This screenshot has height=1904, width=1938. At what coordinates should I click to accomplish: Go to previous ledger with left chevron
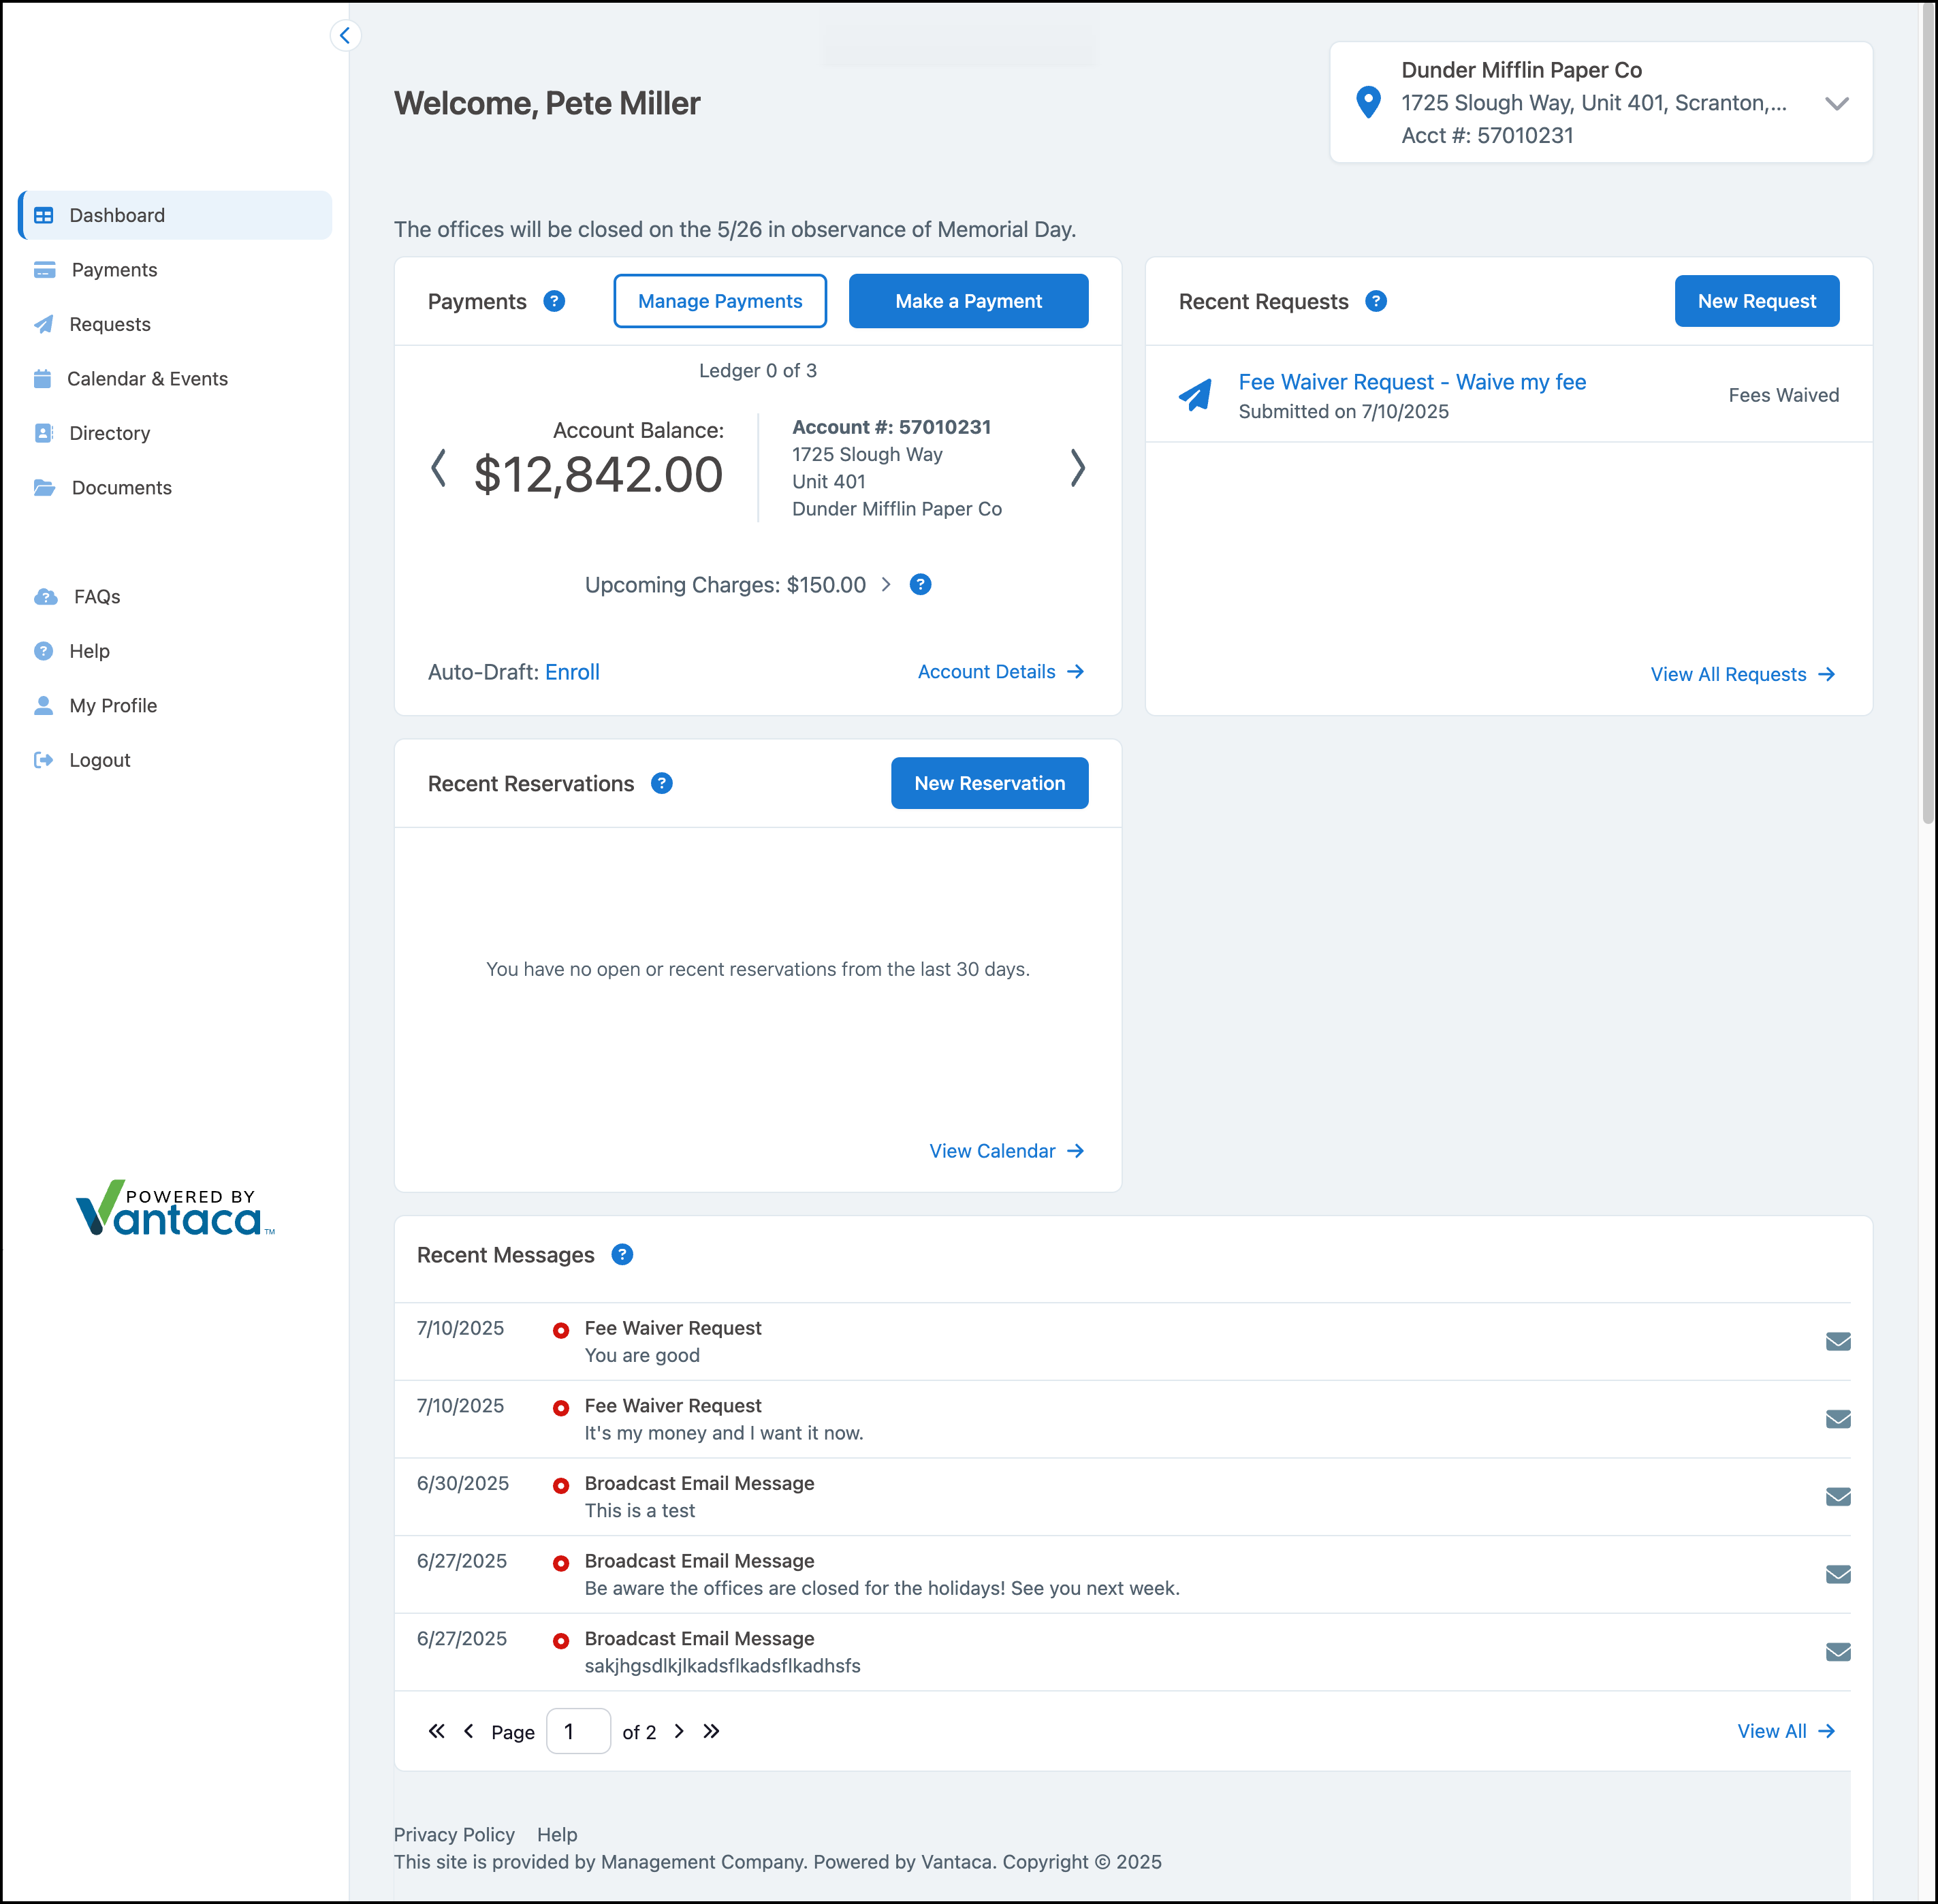coord(438,468)
